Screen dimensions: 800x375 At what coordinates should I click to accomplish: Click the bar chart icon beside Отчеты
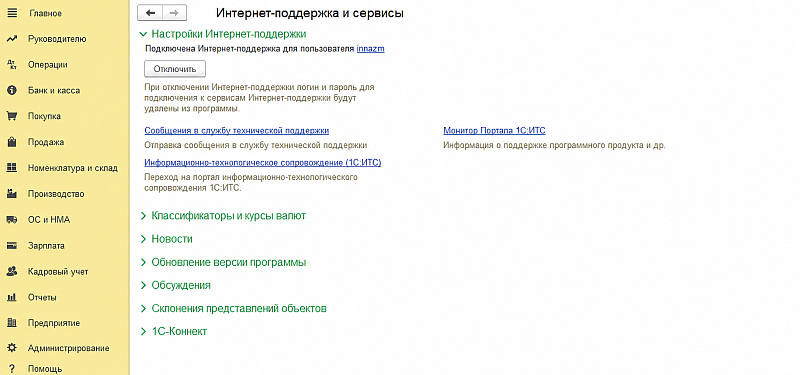pos(12,297)
